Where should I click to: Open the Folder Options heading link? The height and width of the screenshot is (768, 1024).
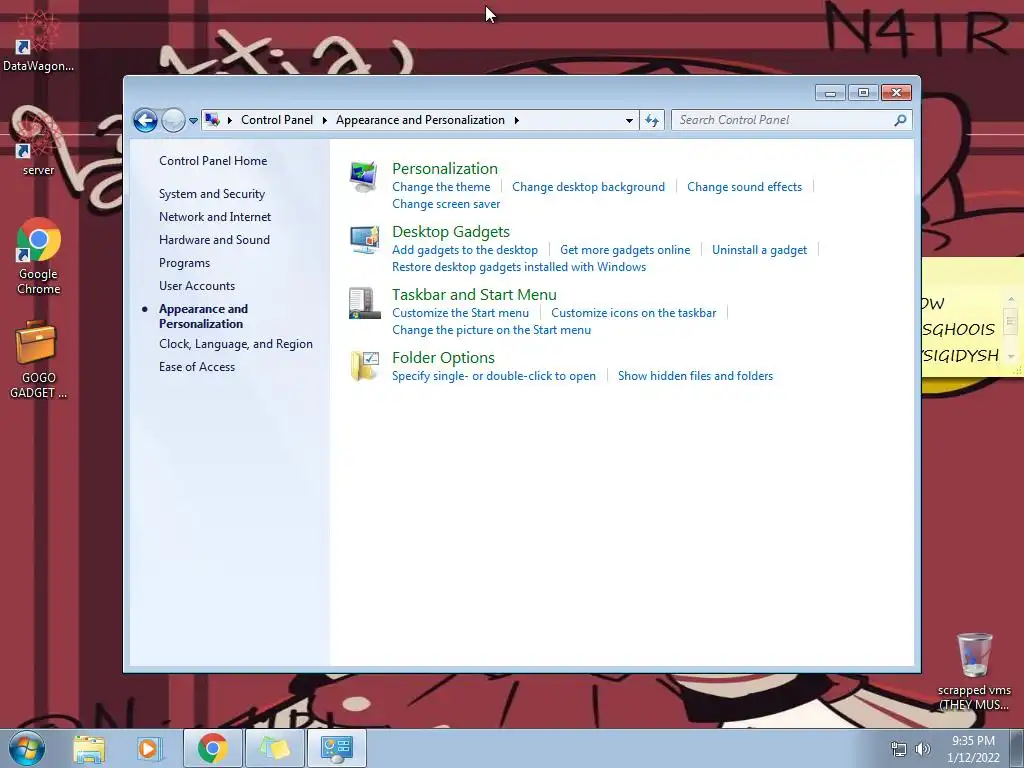click(x=443, y=358)
